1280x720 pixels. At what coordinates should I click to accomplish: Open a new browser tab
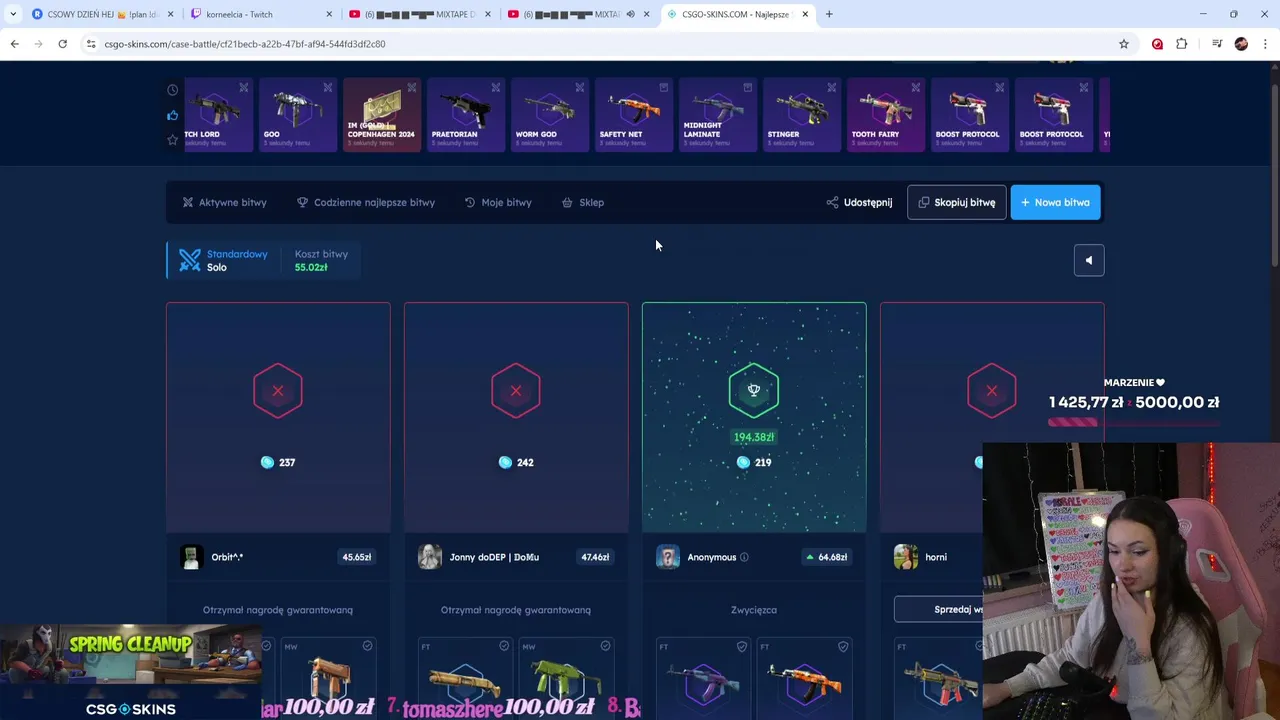pyautogui.click(x=829, y=14)
